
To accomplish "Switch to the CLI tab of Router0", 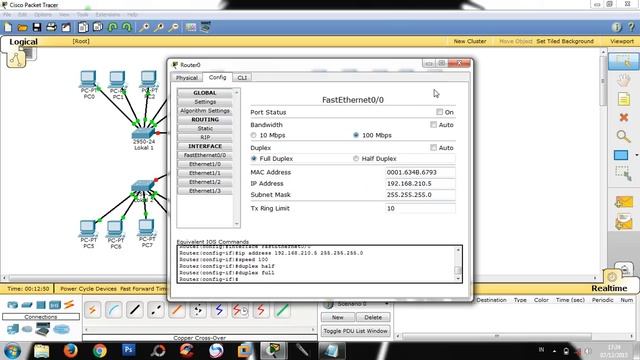I will point(242,78).
